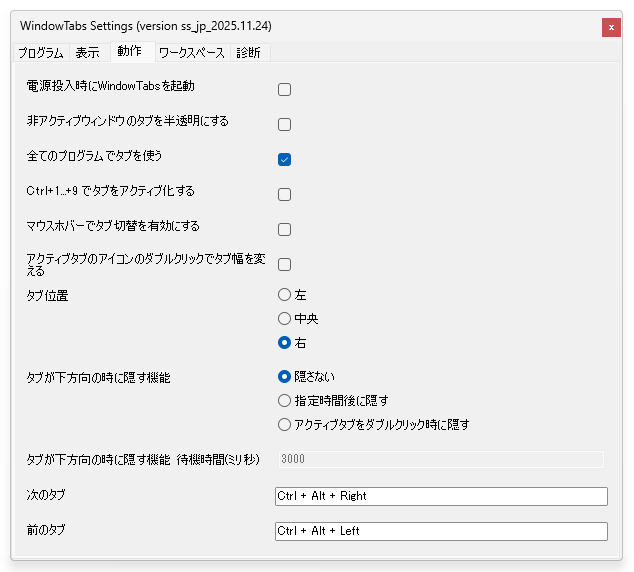The height and width of the screenshot is (572, 634).
Task: Close the WindowTabs Settings window
Action: point(611,27)
